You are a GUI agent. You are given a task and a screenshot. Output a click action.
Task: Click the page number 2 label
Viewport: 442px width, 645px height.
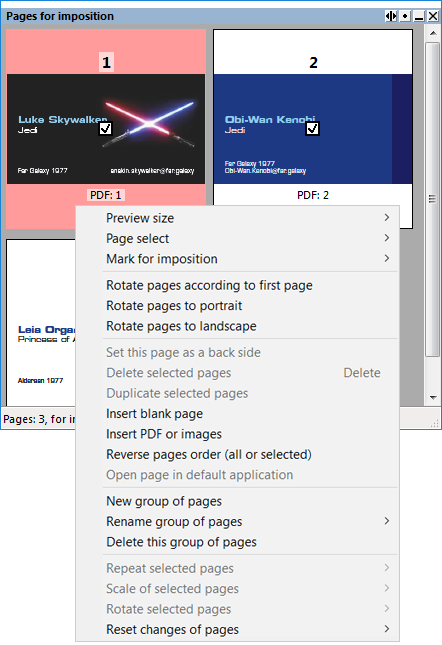pos(313,63)
